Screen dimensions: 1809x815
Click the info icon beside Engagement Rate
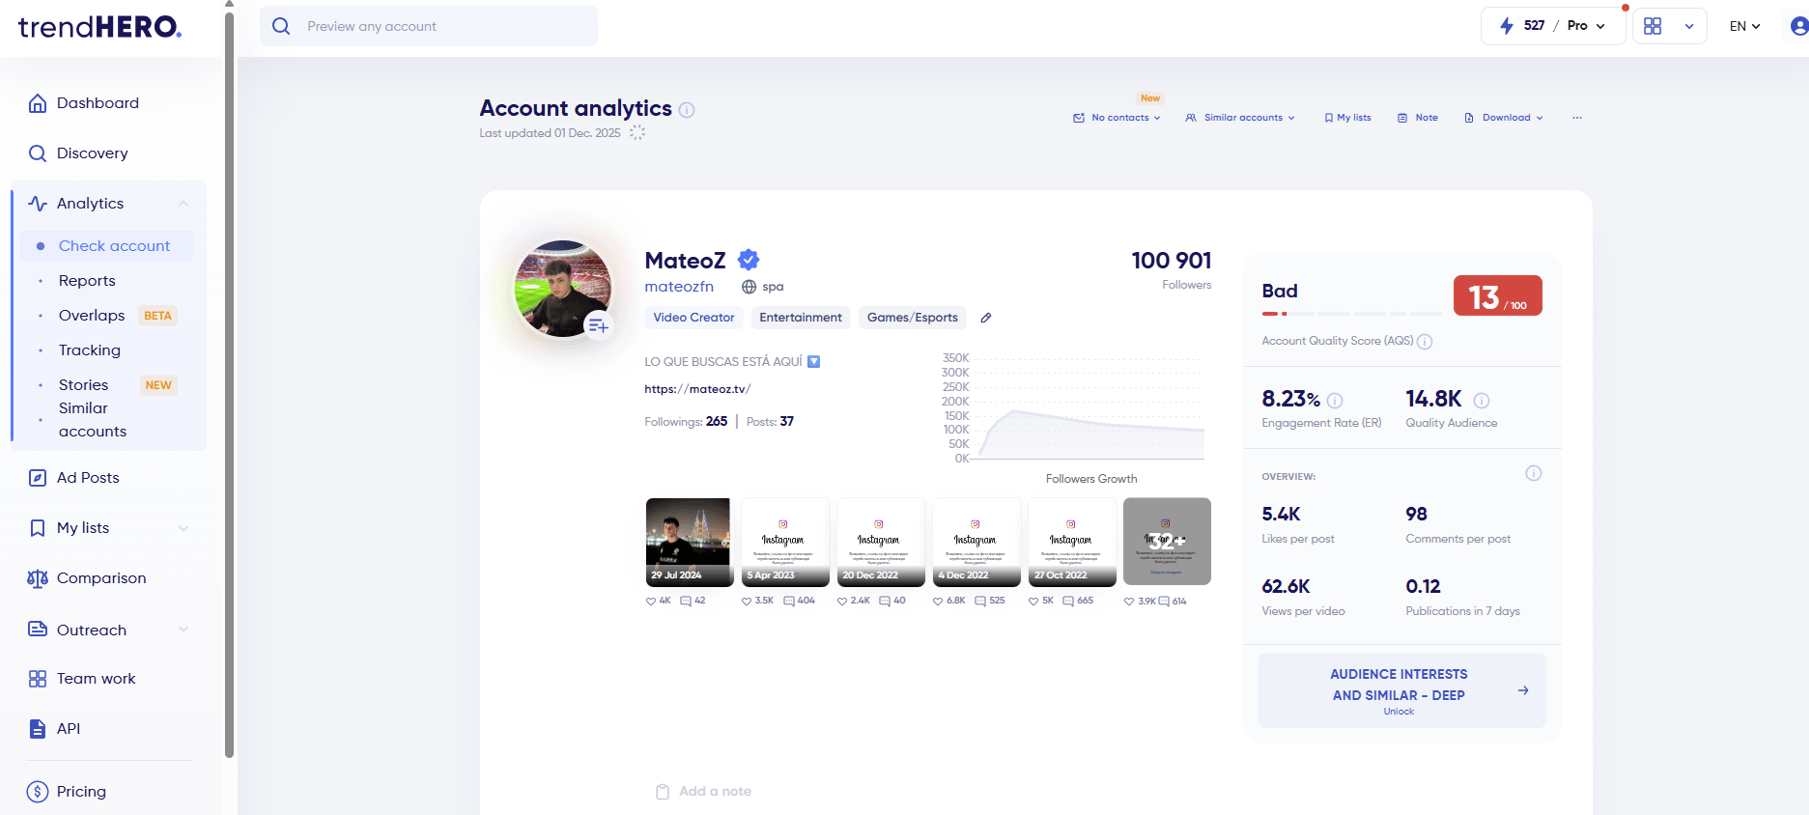(x=1335, y=400)
